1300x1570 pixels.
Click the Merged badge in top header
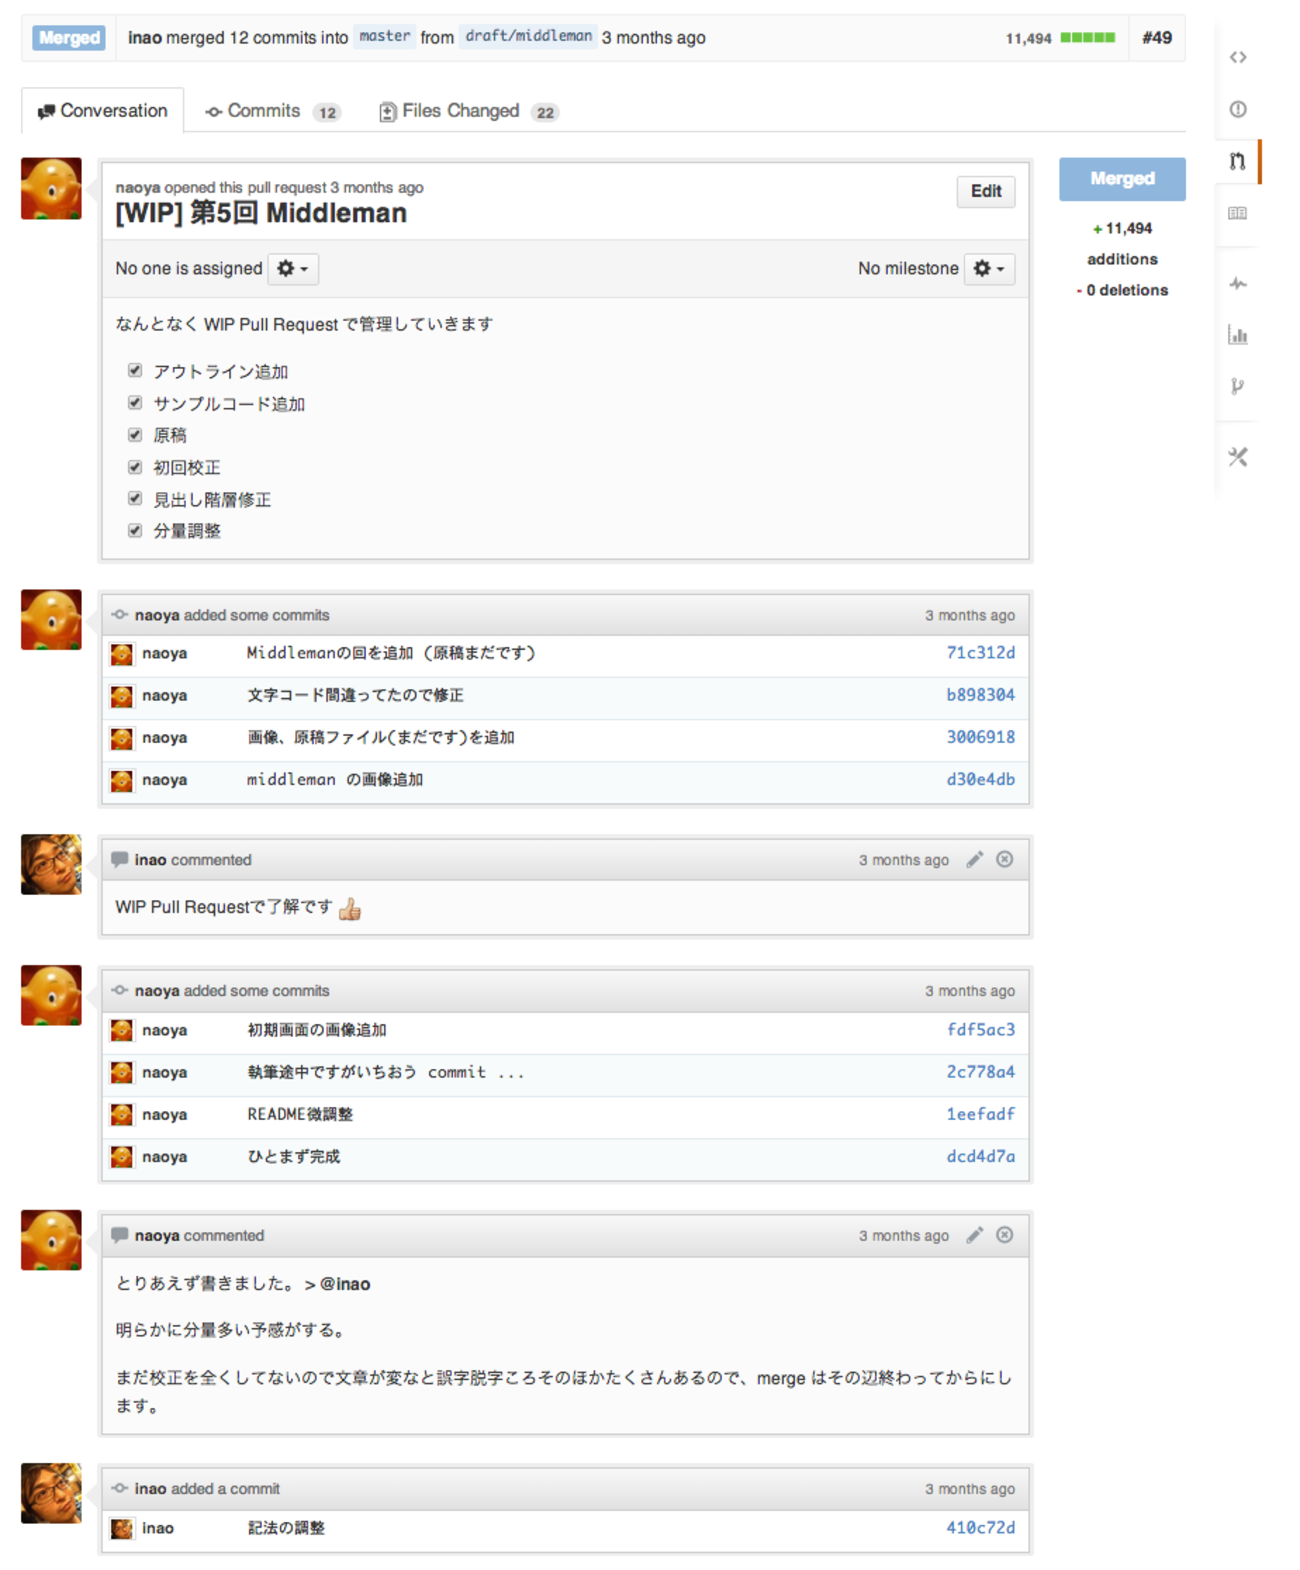coord(69,38)
